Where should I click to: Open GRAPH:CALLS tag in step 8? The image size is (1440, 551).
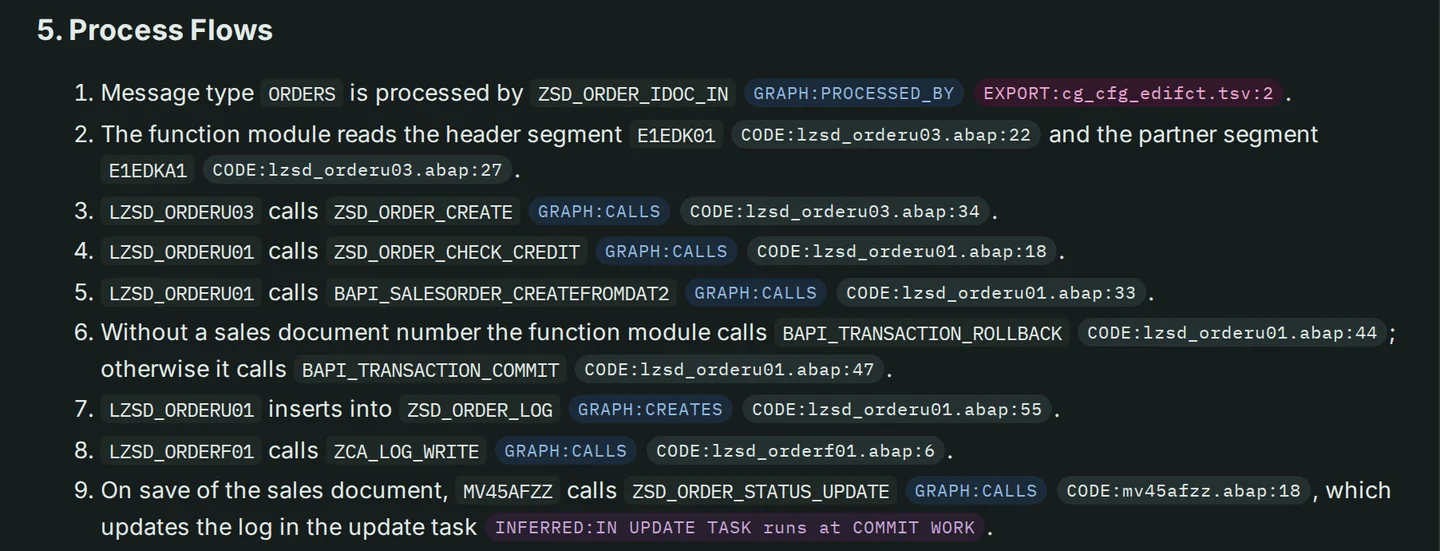point(565,451)
